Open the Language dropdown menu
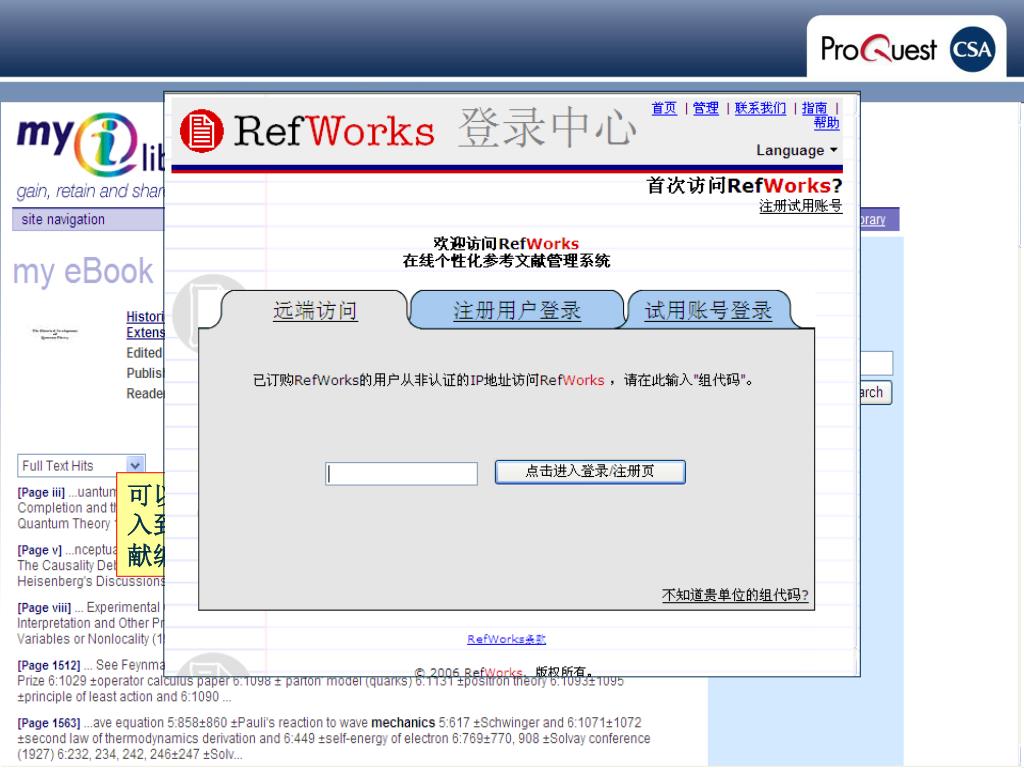Viewport: 1024px width, 768px height. [x=797, y=150]
